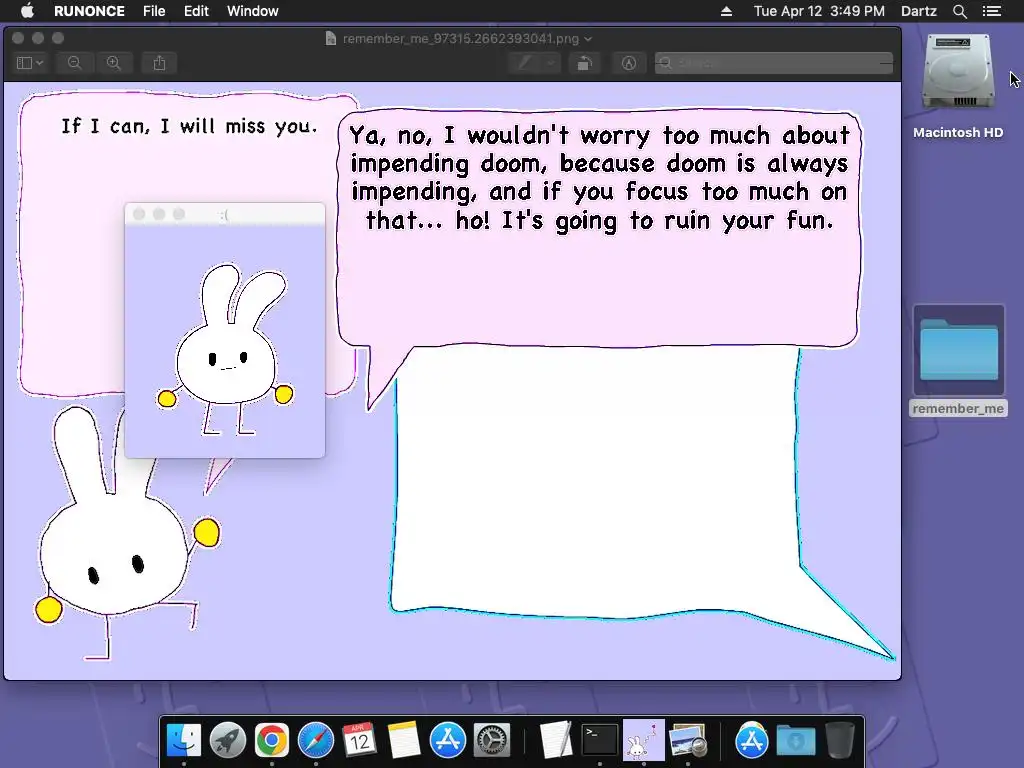Click into the Preview search field

tap(774, 63)
